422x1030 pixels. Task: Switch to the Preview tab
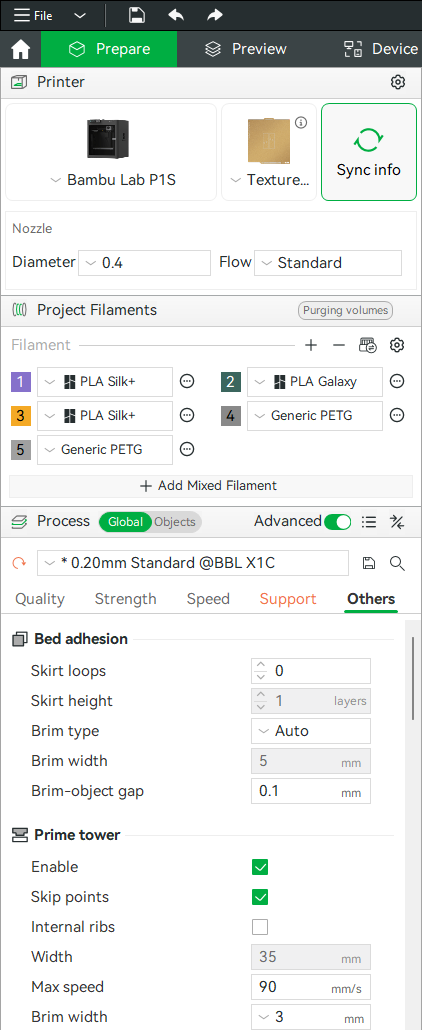point(245,49)
